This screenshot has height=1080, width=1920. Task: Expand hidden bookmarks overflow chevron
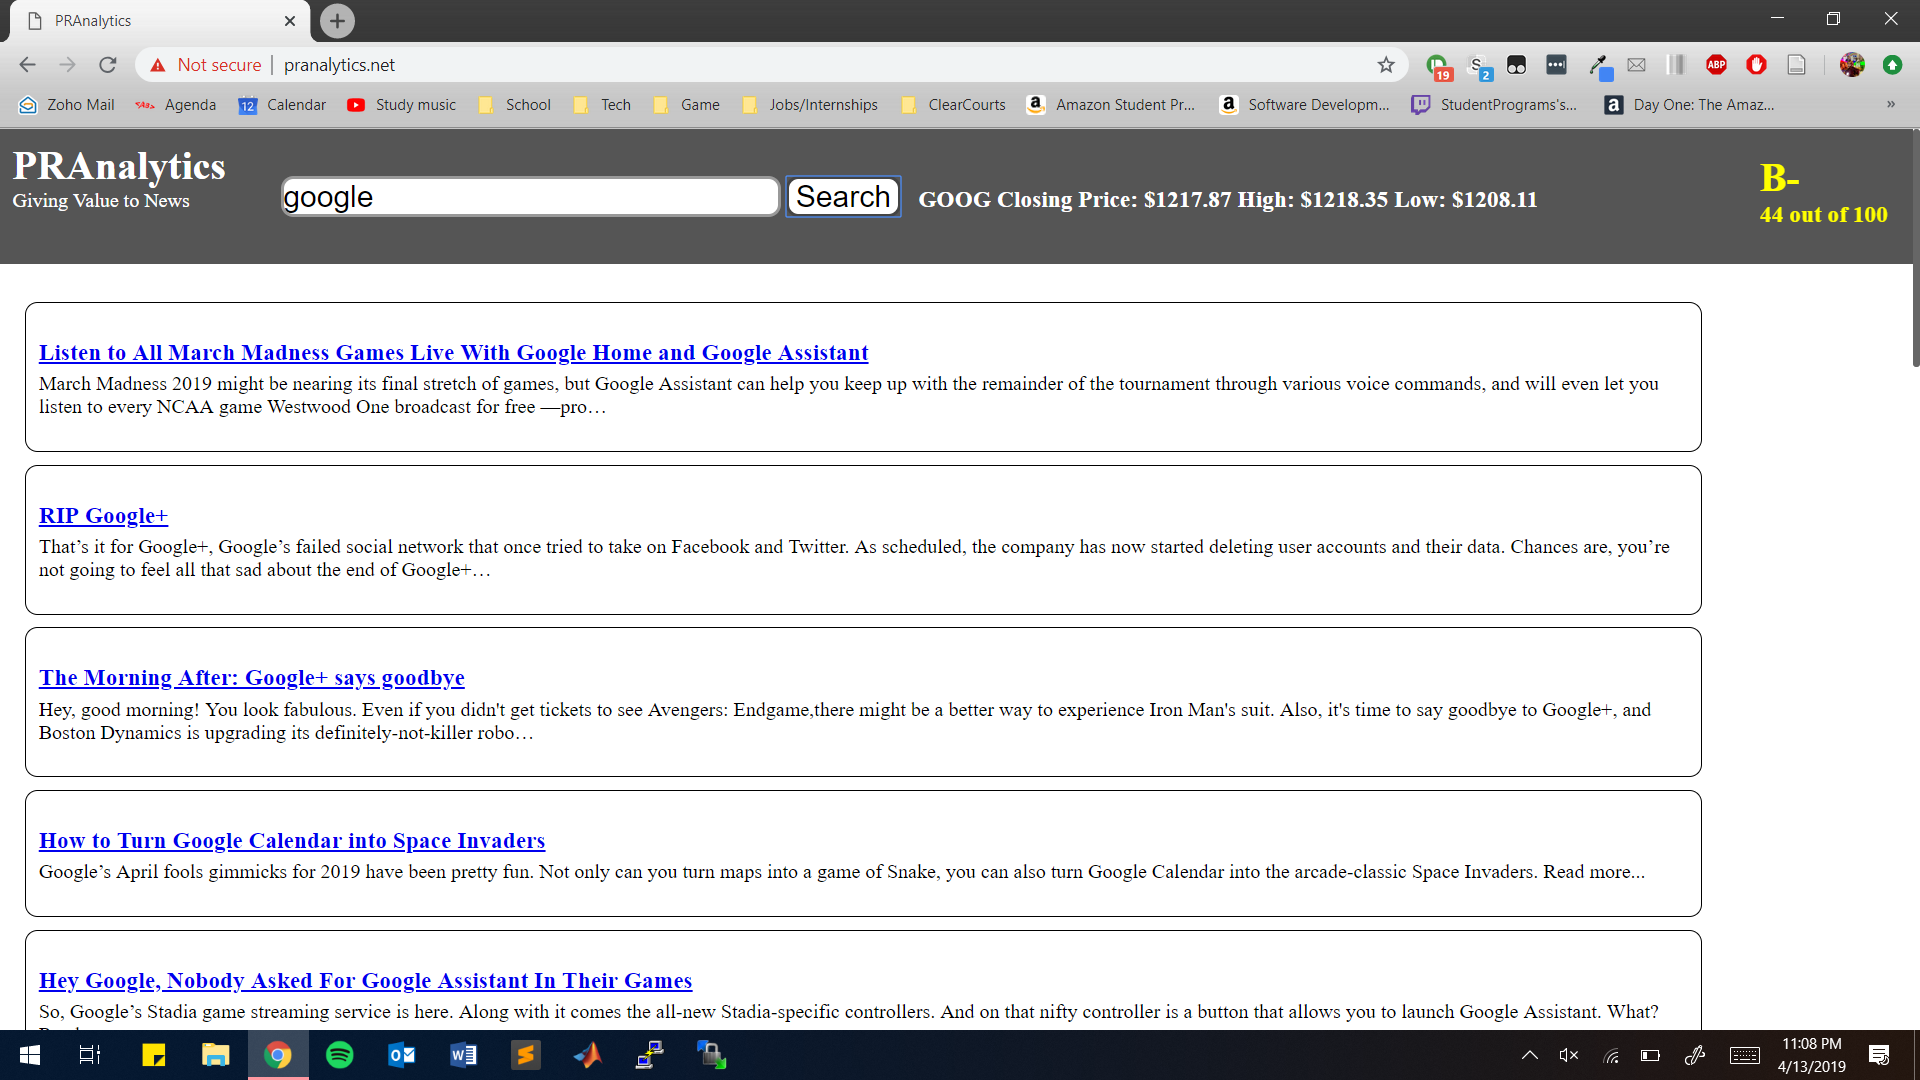pyautogui.click(x=1890, y=104)
